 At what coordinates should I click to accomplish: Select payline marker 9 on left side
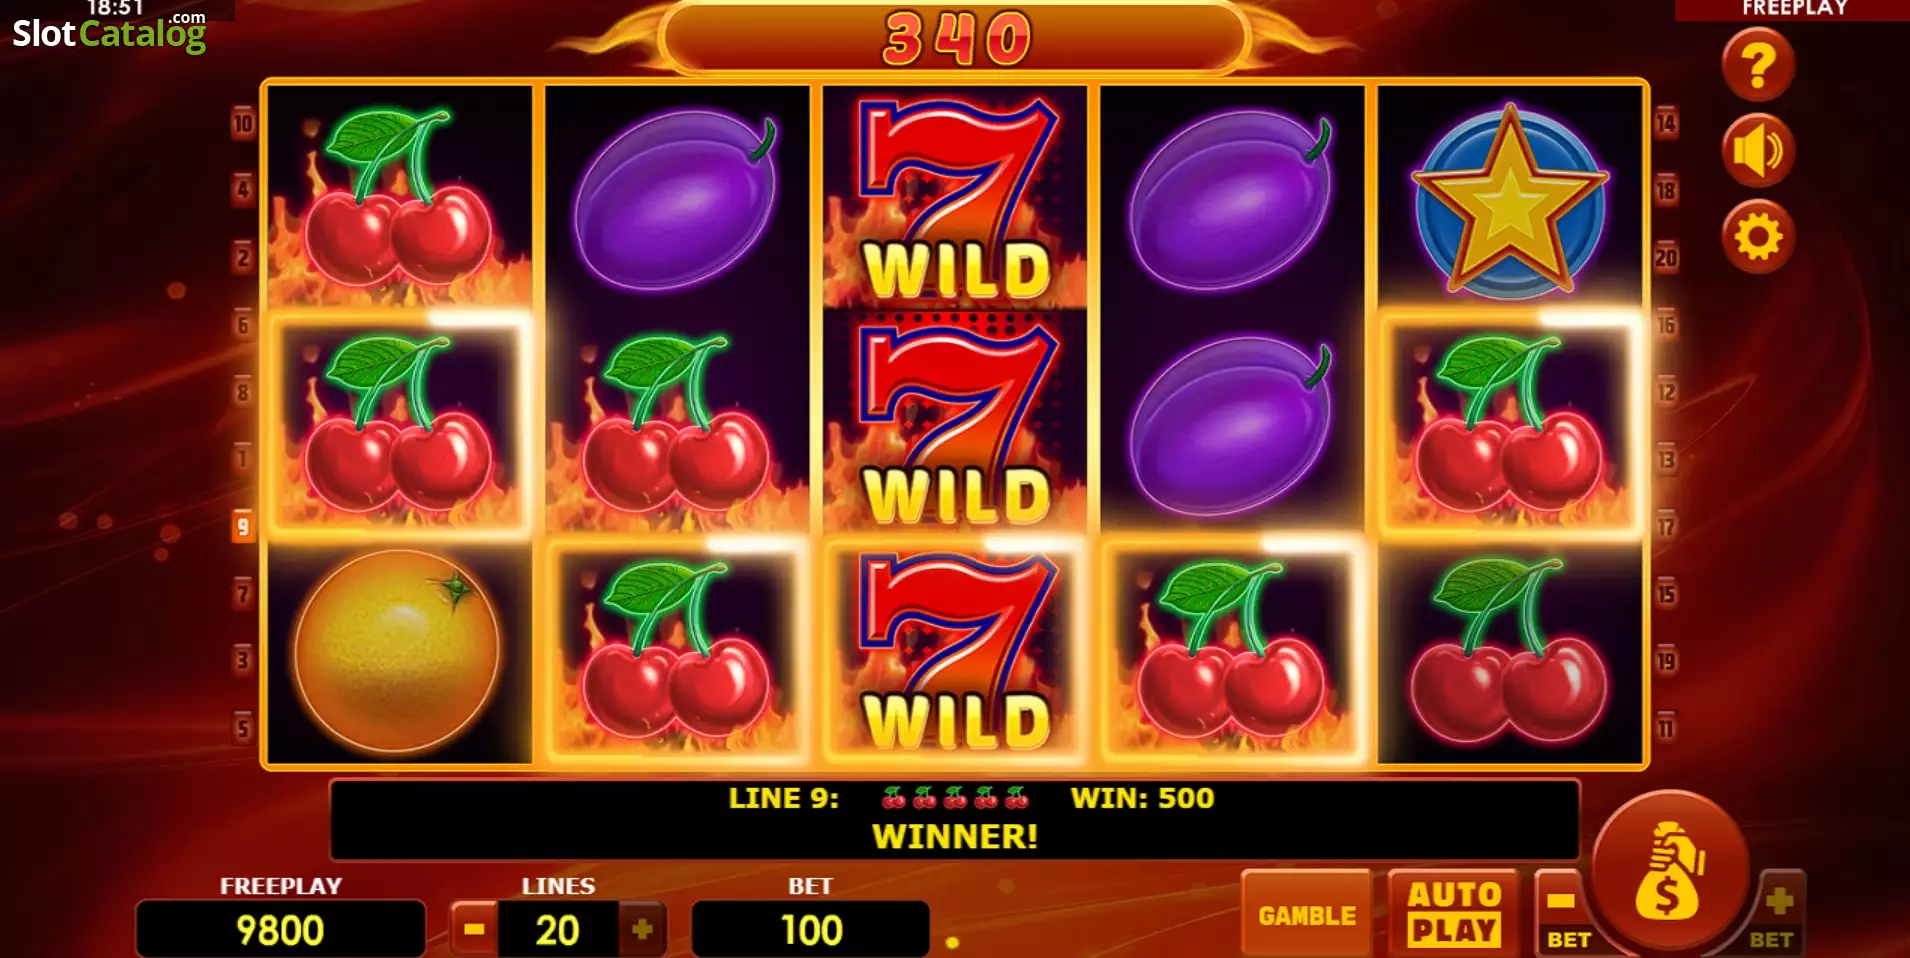[x=242, y=526]
